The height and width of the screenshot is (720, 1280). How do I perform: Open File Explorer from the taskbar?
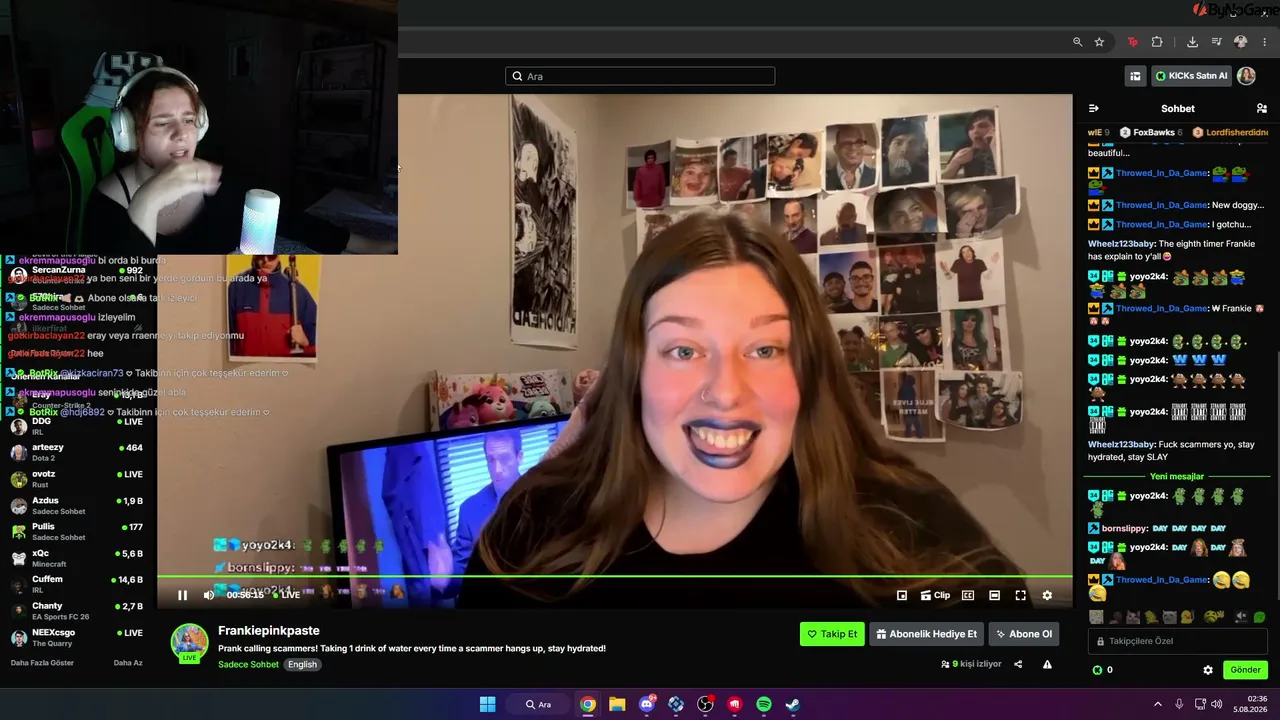[x=617, y=704]
